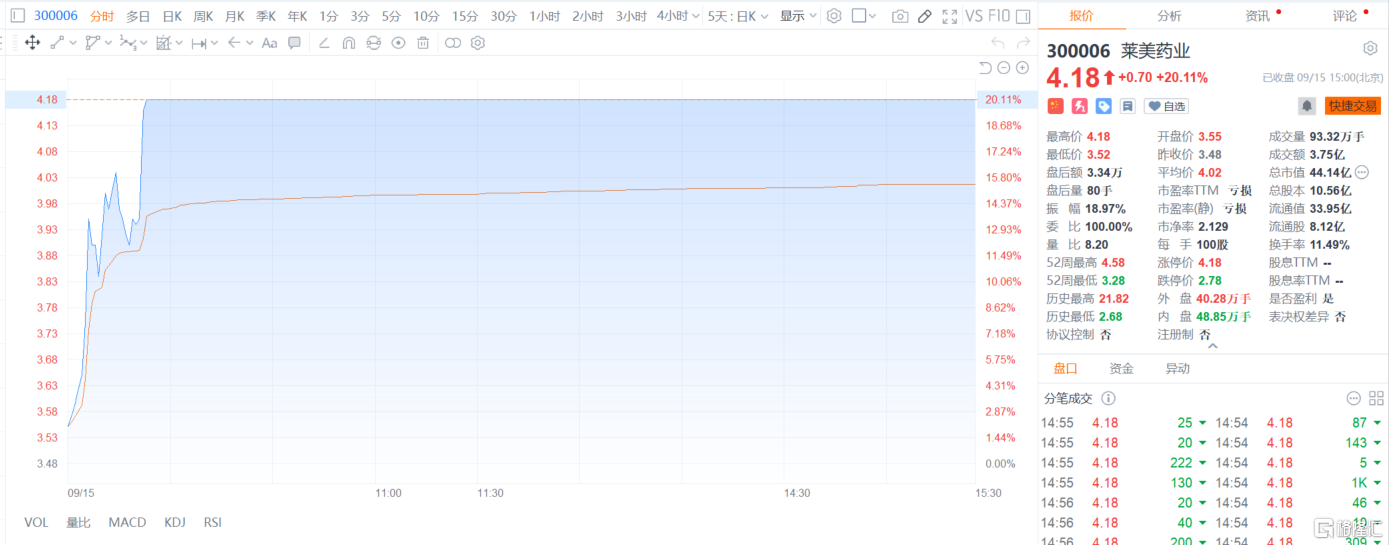Viewport: 1389px width, 545px height.
Task: Open the layout square dropdown
Action: click(865, 16)
